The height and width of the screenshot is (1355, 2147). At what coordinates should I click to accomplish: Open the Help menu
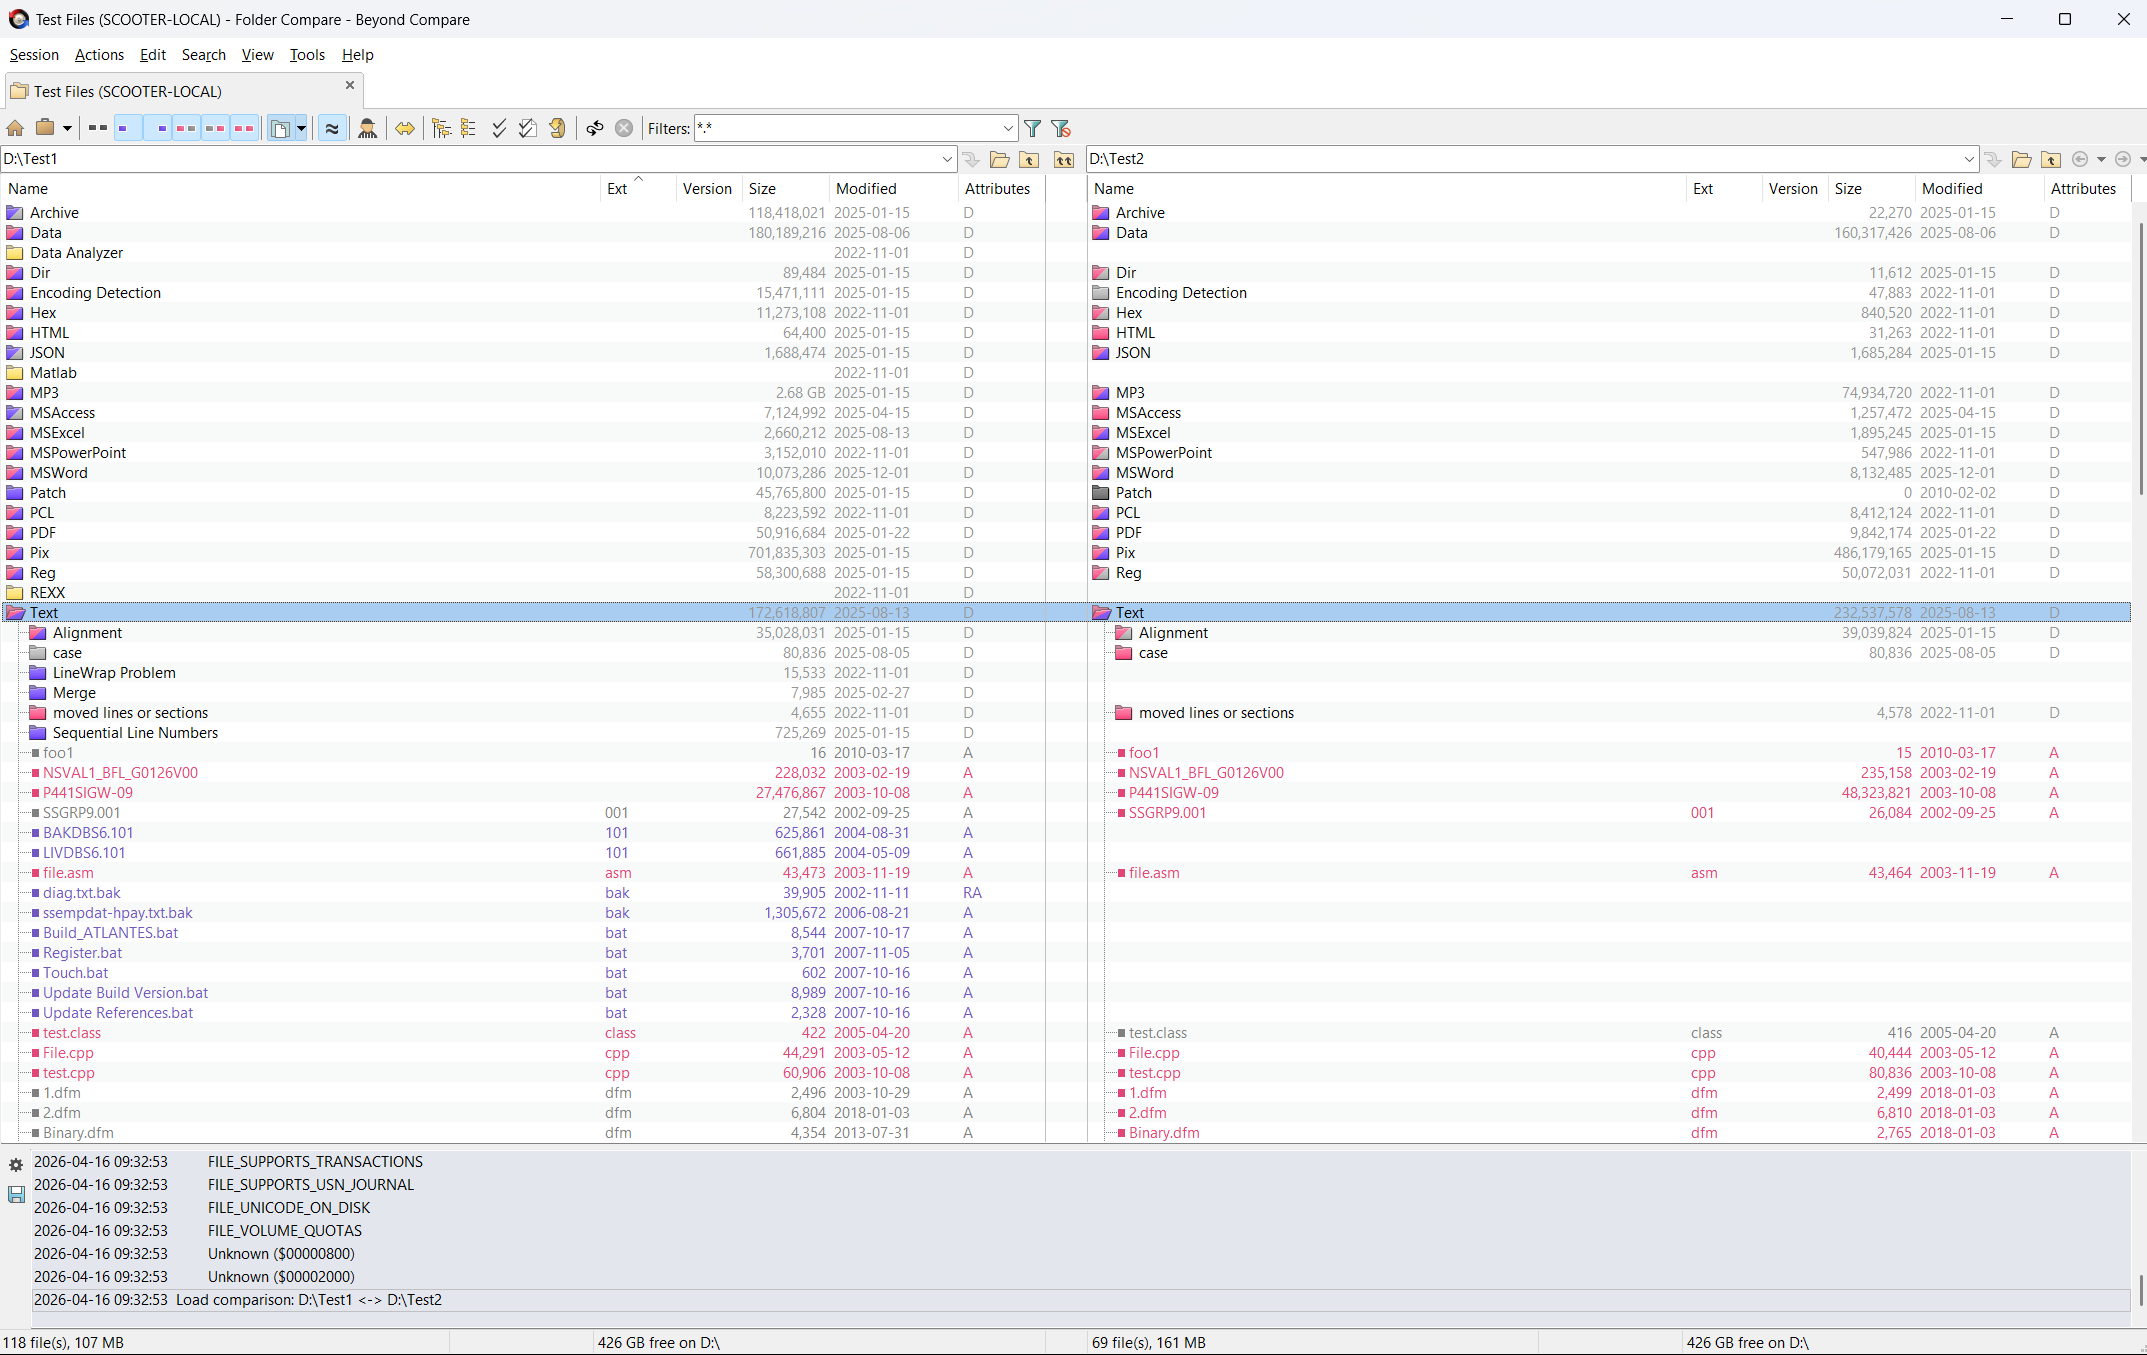click(x=357, y=55)
